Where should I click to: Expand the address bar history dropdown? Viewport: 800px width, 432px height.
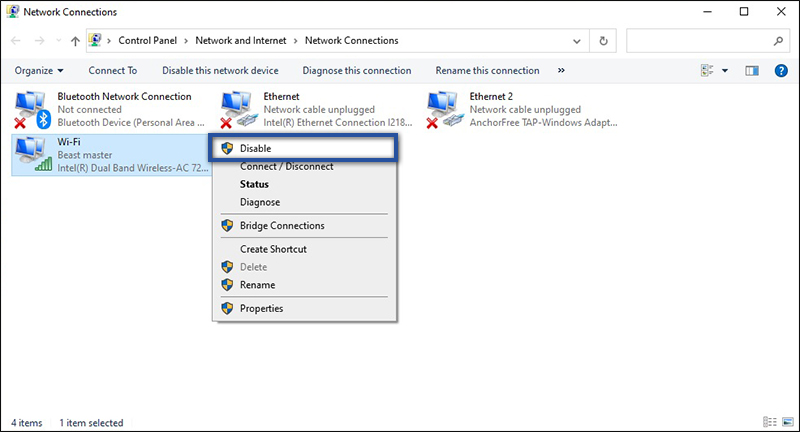(x=577, y=41)
